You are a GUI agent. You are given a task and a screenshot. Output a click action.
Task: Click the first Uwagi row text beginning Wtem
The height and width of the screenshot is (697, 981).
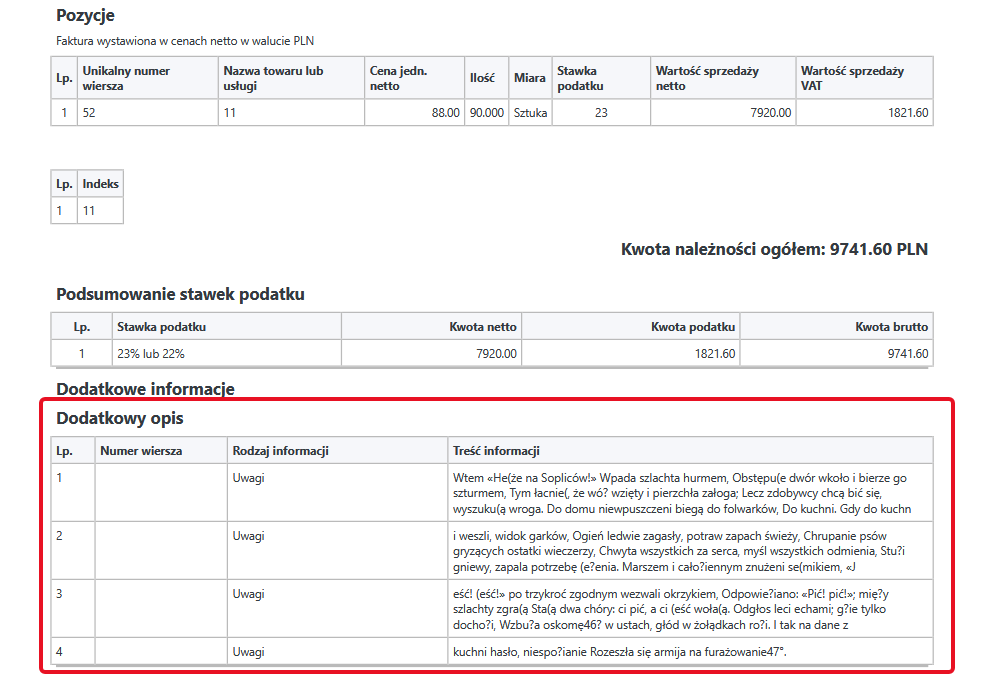(682, 493)
